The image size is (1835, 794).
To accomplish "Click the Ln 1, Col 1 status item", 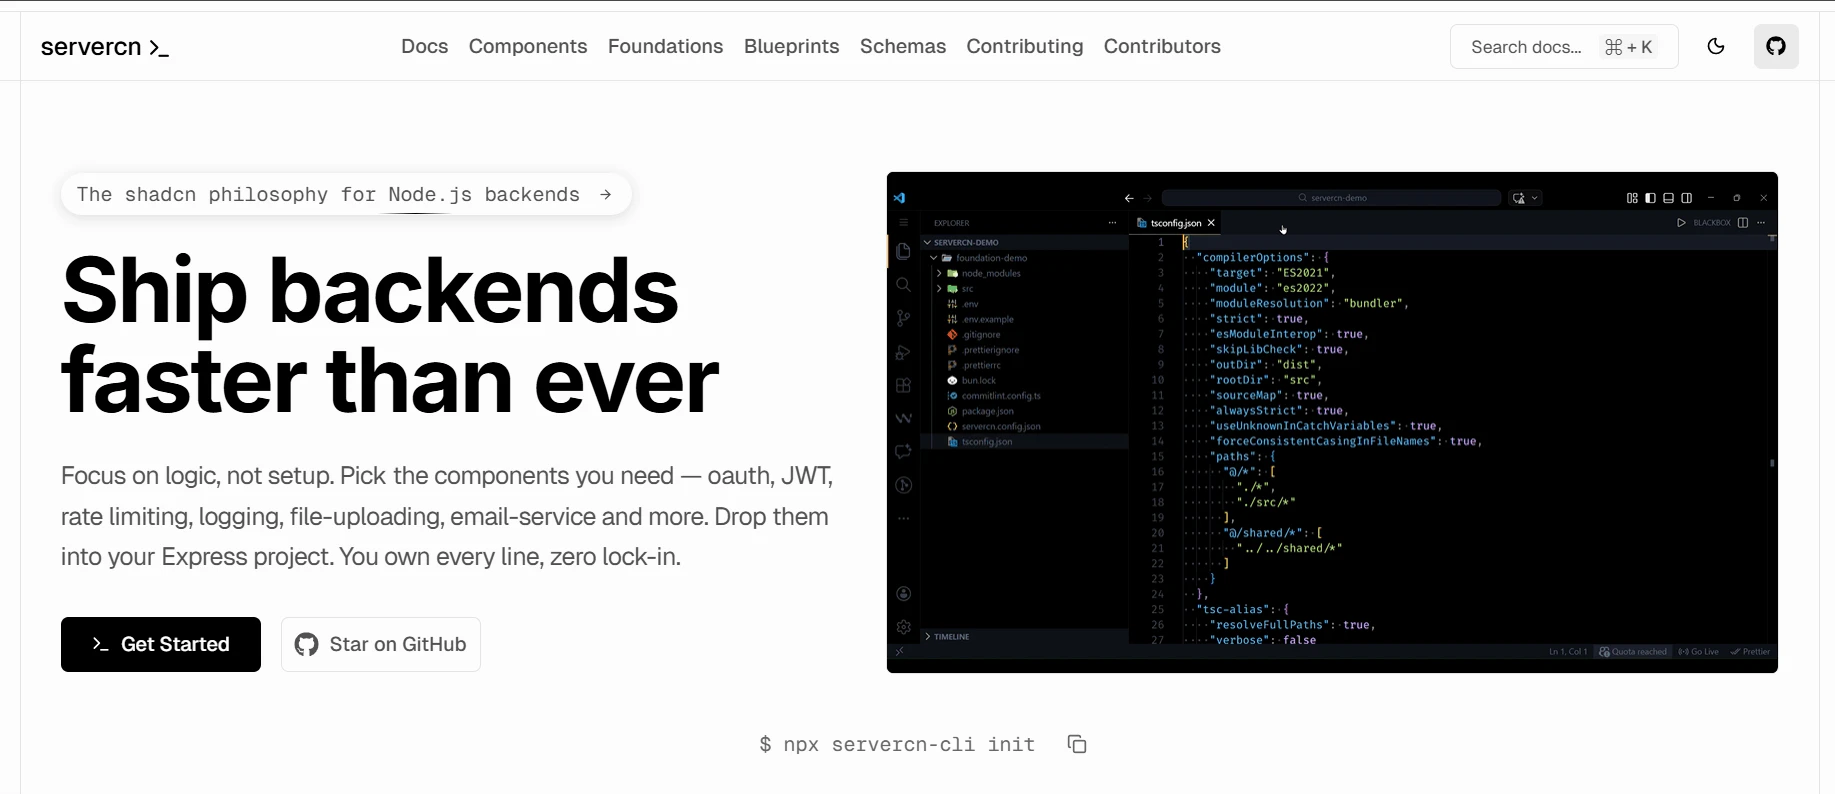I will 1568,652.
